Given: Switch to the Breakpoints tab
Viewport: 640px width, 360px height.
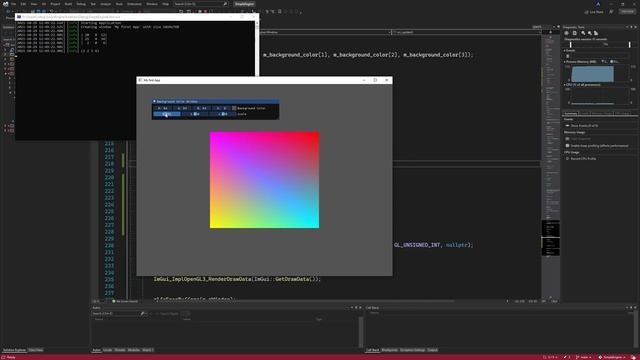Looking at the screenshot, I should coord(390,350).
